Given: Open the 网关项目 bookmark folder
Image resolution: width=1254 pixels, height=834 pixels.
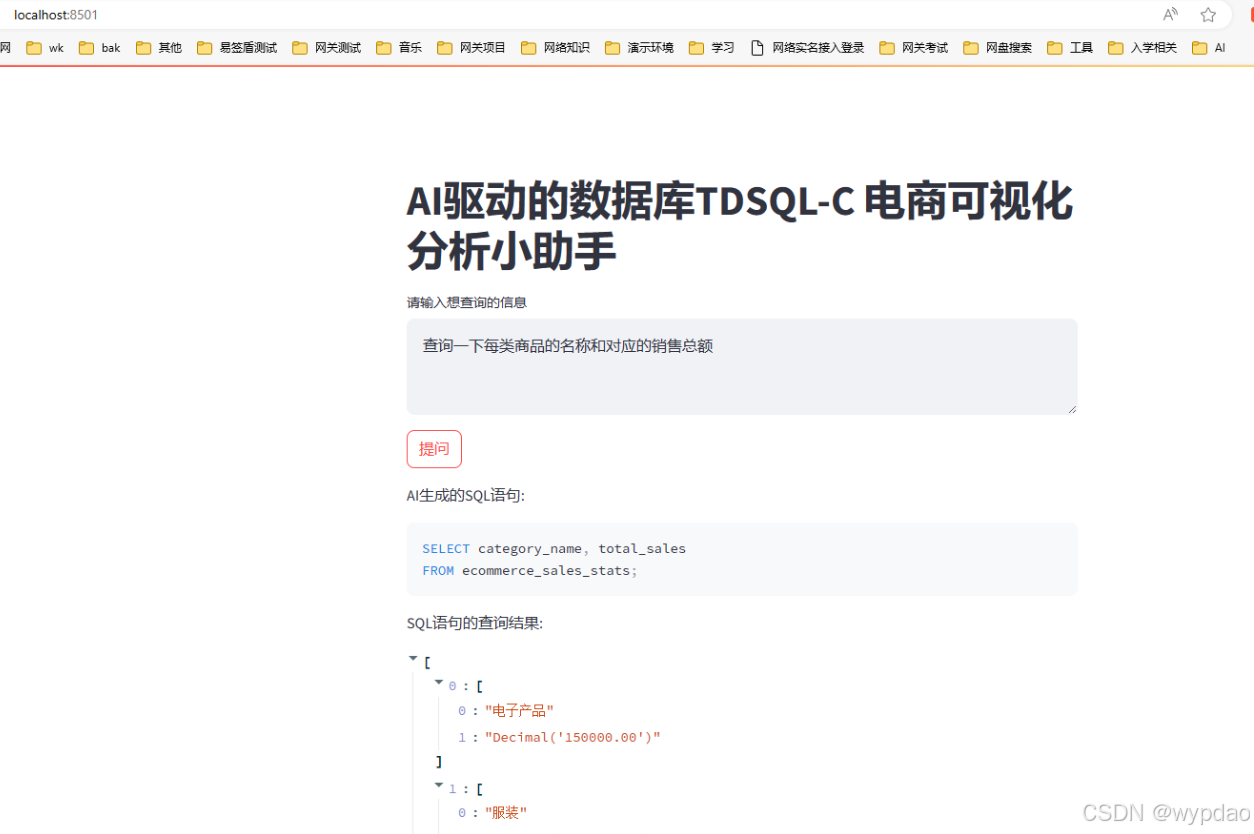Looking at the screenshot, I should [472, 47].
